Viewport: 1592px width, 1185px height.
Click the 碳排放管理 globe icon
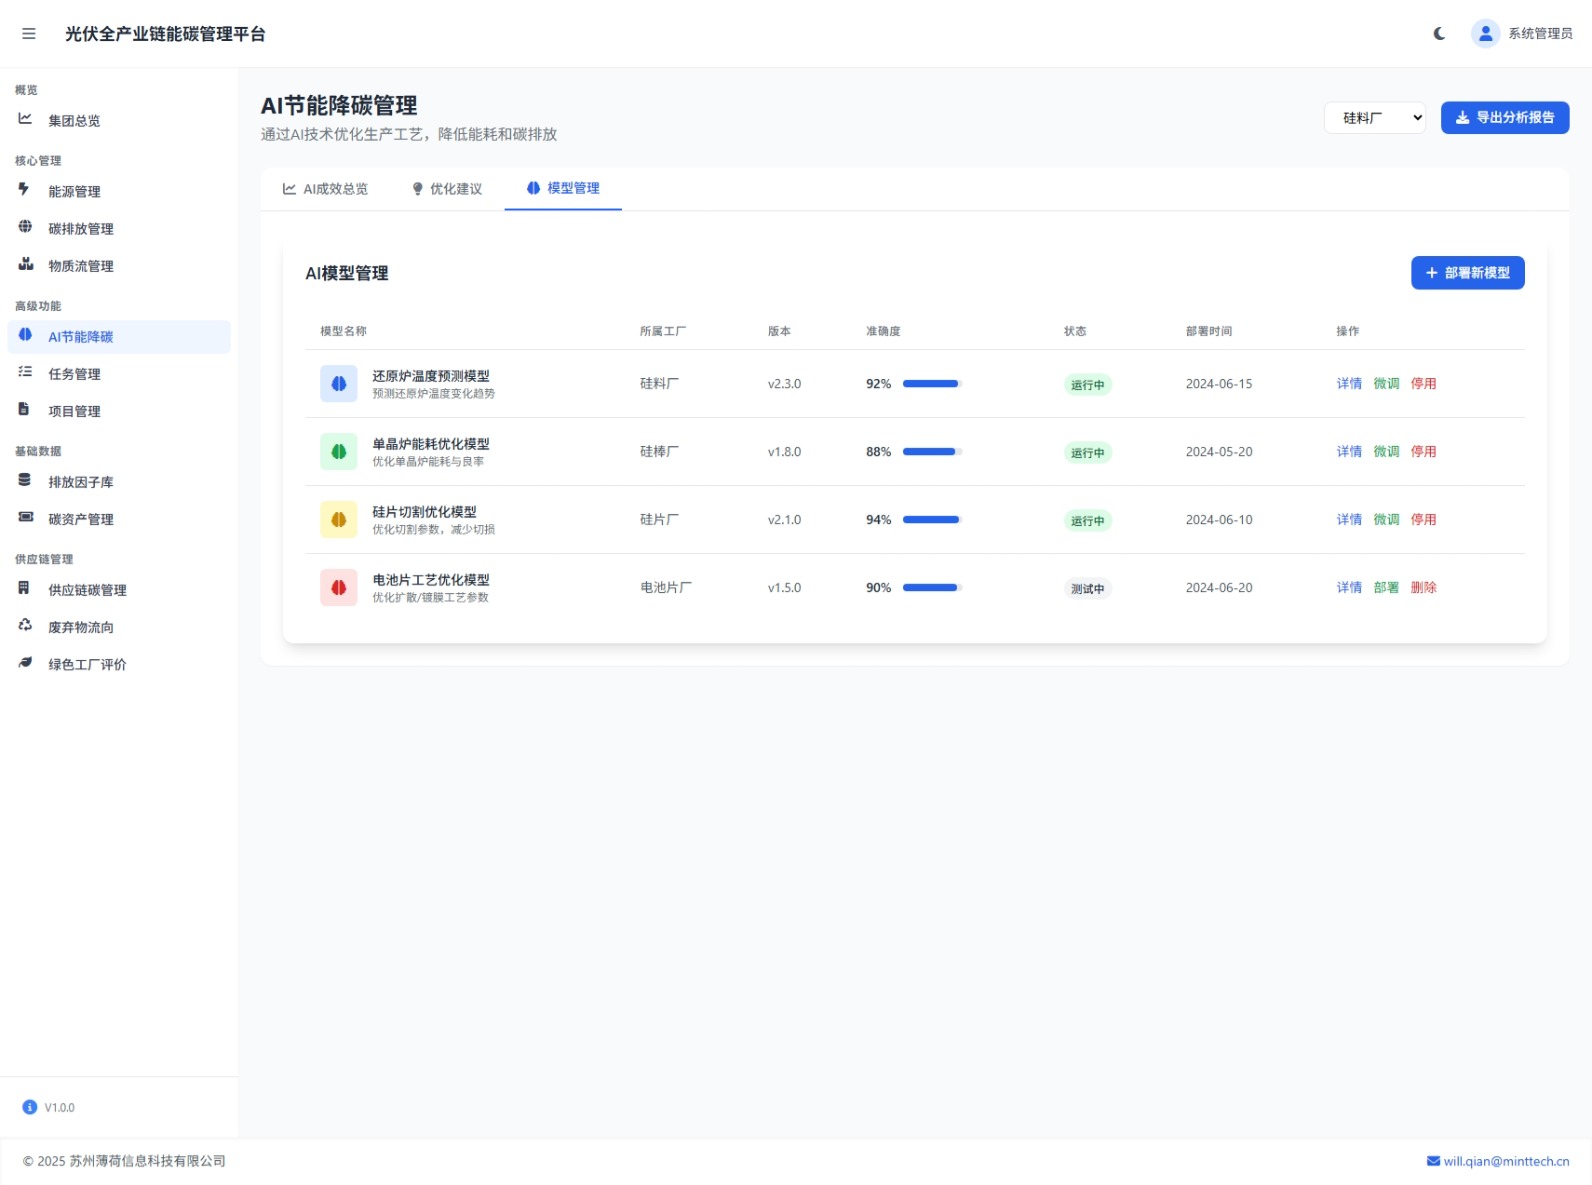(25, 227)
